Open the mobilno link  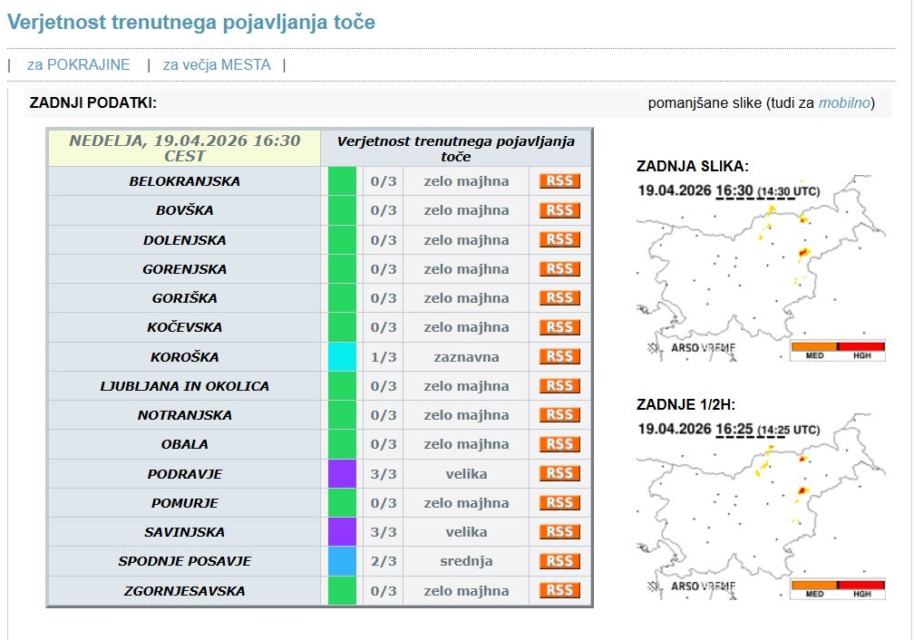845,101
